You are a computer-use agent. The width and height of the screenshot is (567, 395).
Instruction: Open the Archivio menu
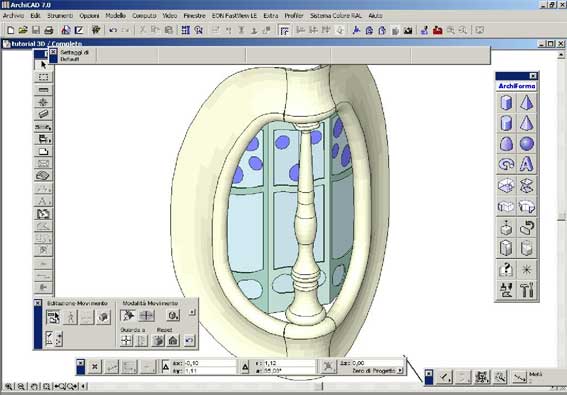(x=13, y=16)
